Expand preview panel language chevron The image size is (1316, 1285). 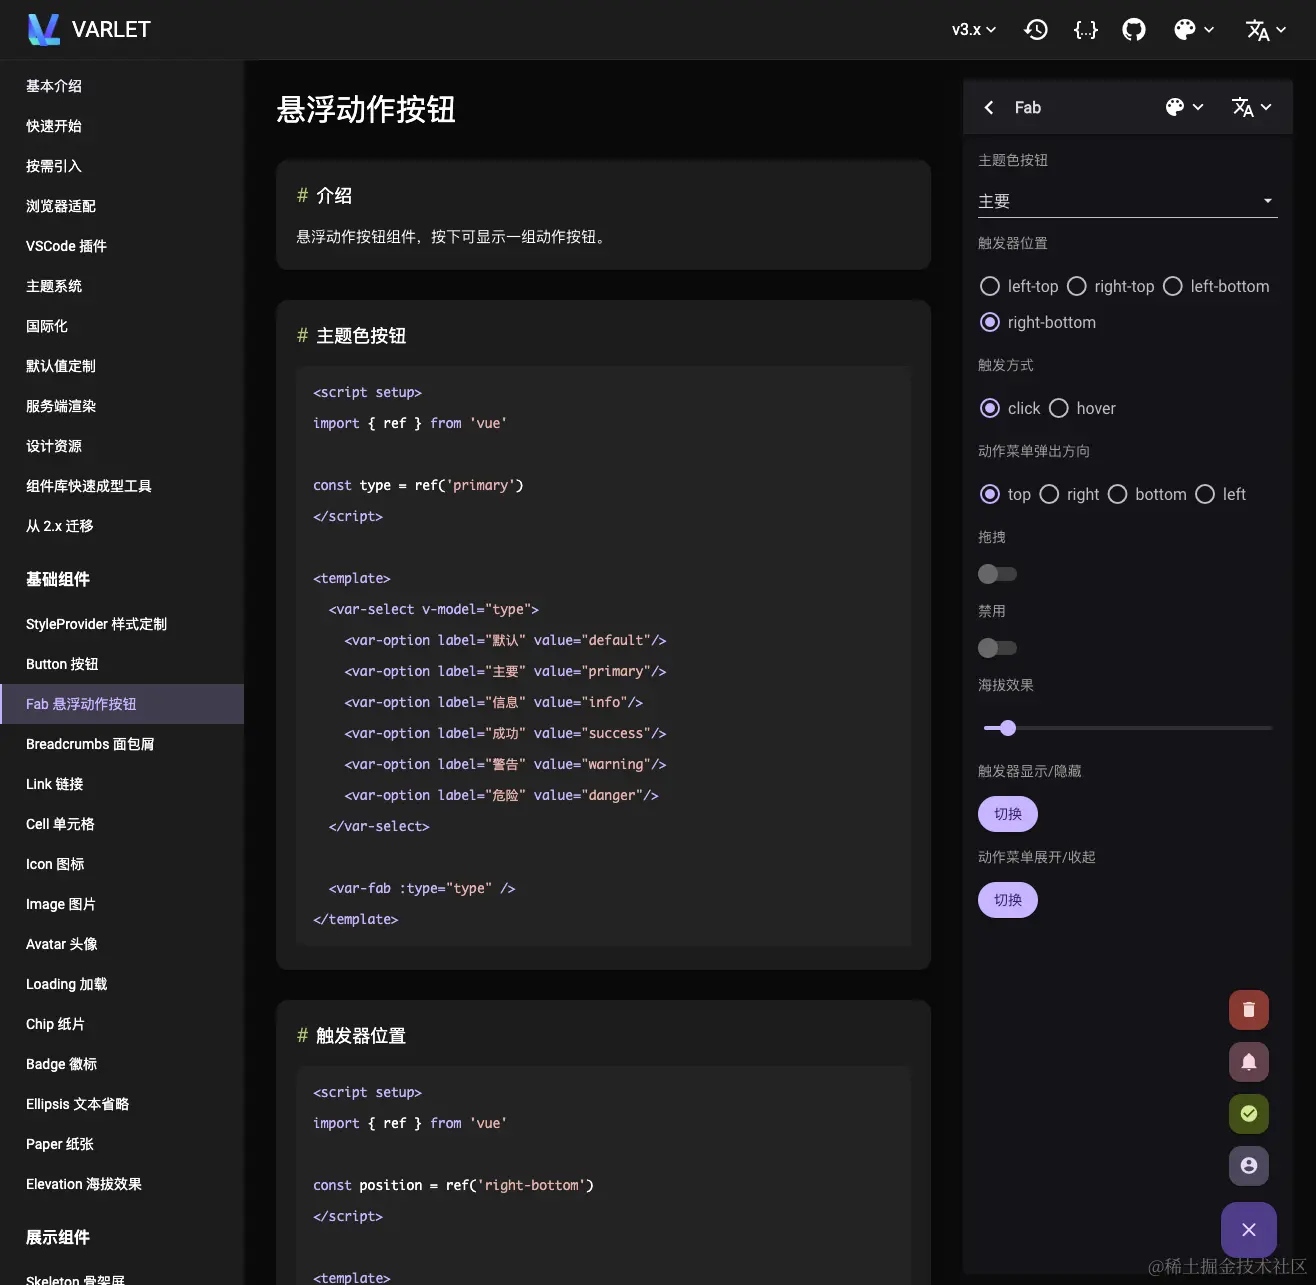pyautogui.click(x=1266, y=107)
